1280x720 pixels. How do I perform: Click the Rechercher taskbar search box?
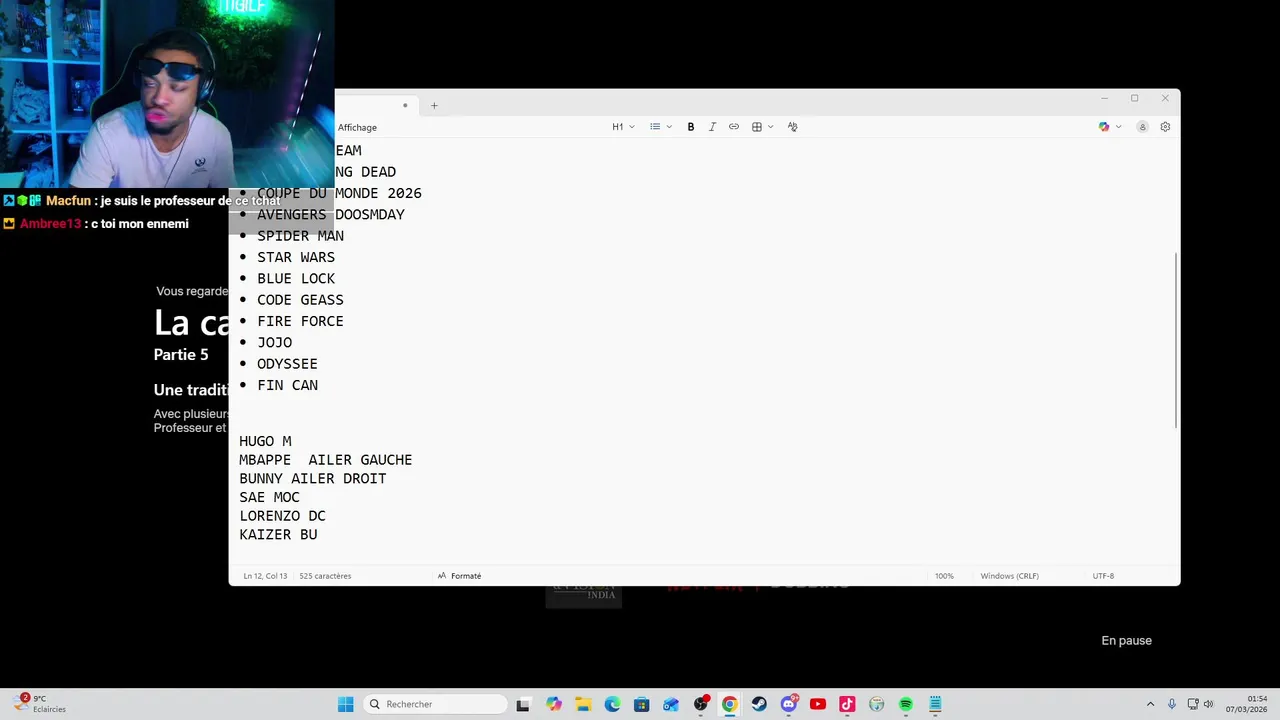point(434,704)
